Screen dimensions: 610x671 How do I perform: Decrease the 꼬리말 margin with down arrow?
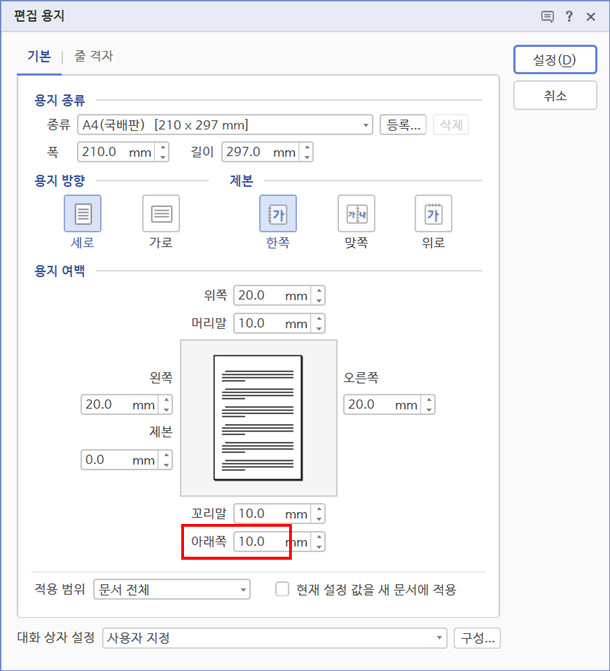pos(319,518)
